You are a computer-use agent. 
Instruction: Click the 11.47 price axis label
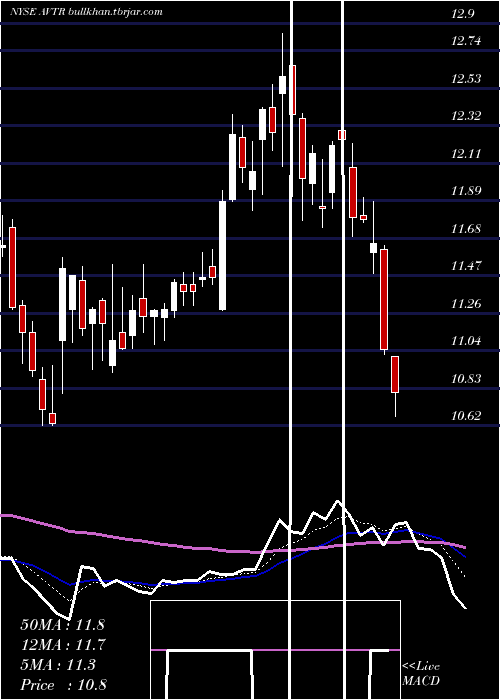tap(466, 267)
